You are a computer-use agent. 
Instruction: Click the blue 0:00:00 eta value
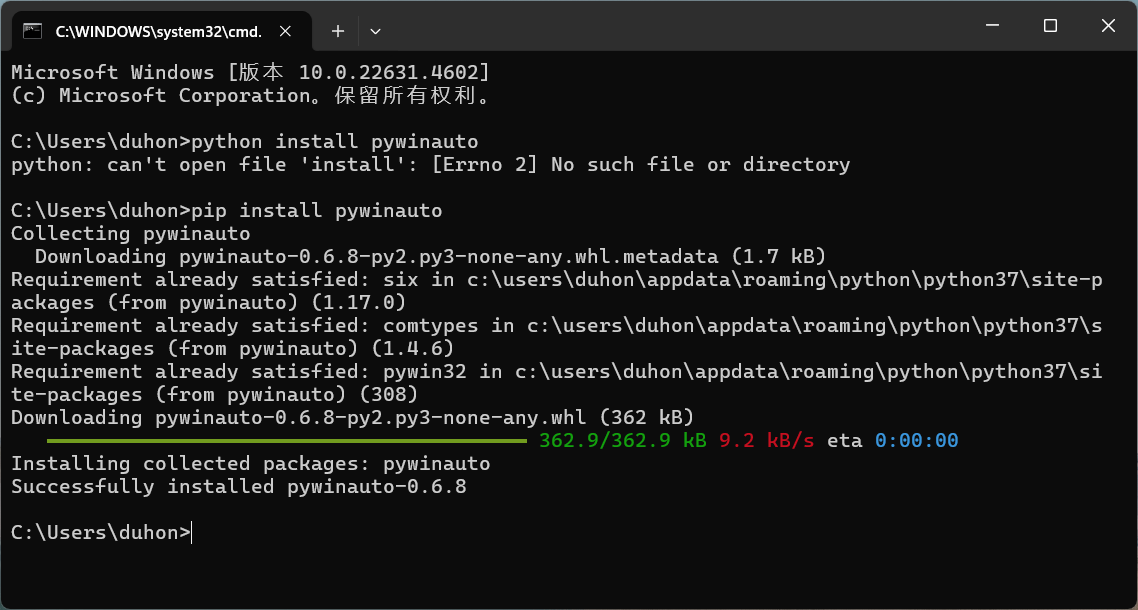pos(917,441)
